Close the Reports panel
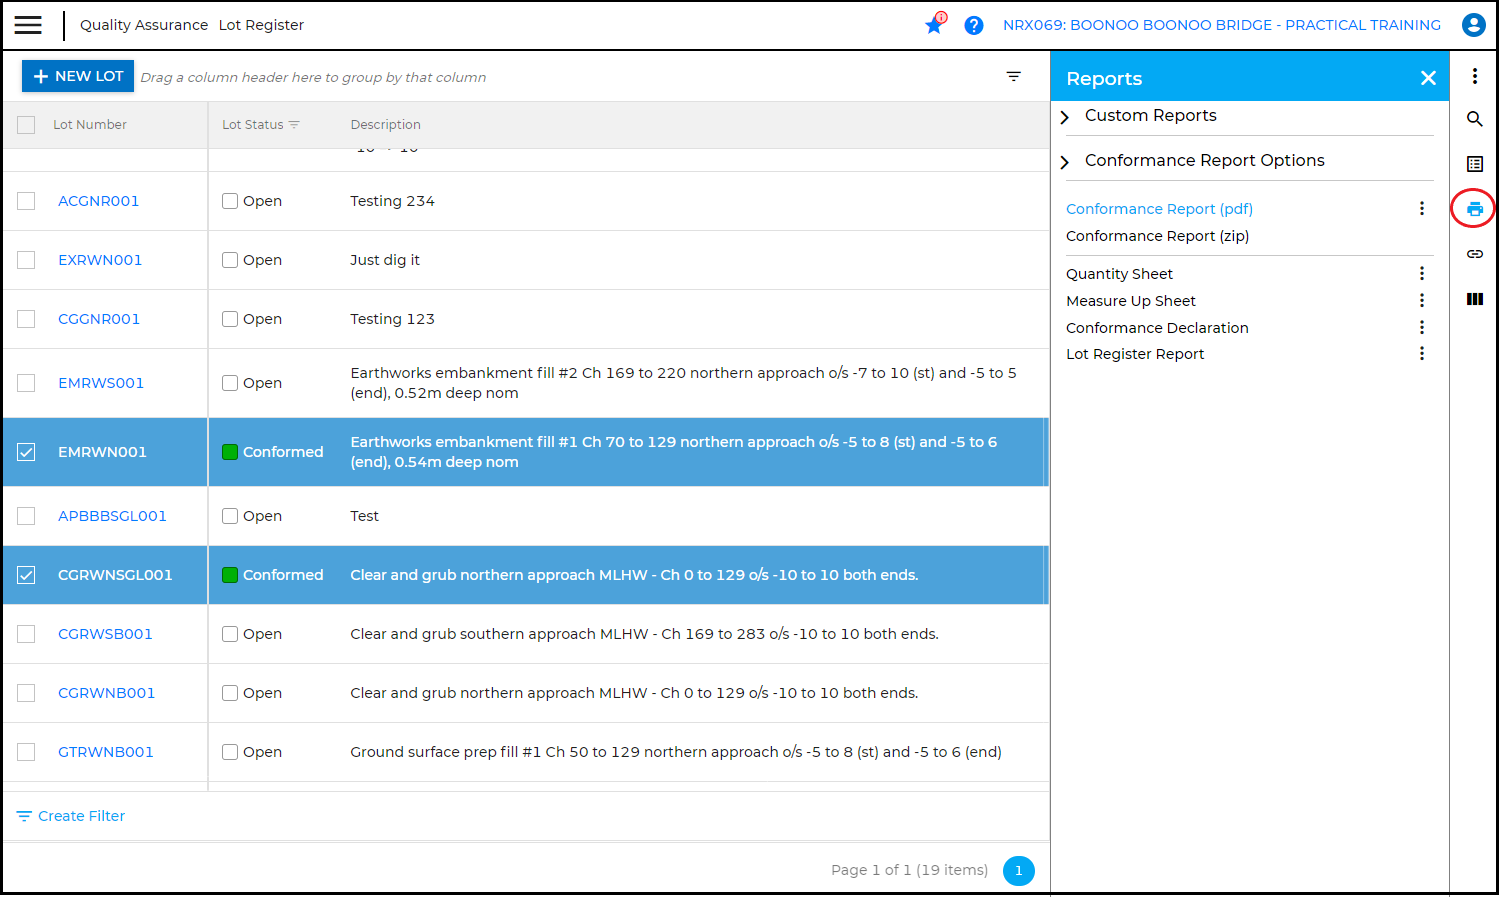The height and width of the screenshot is (897, 1499). pyautogui.click(x=1428, y=78)
